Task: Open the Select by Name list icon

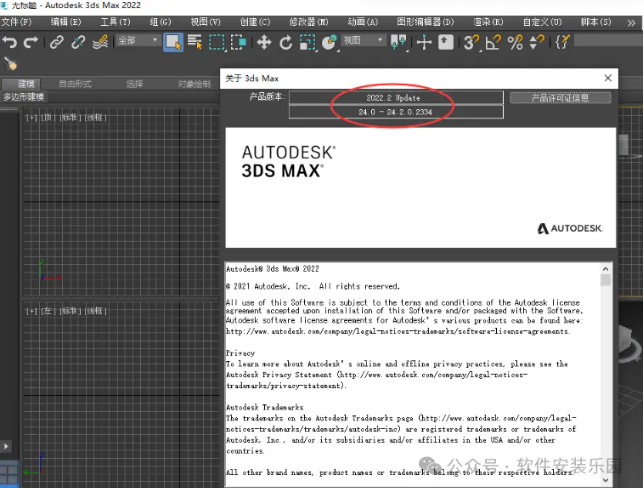Action: (x=195, y=42)
